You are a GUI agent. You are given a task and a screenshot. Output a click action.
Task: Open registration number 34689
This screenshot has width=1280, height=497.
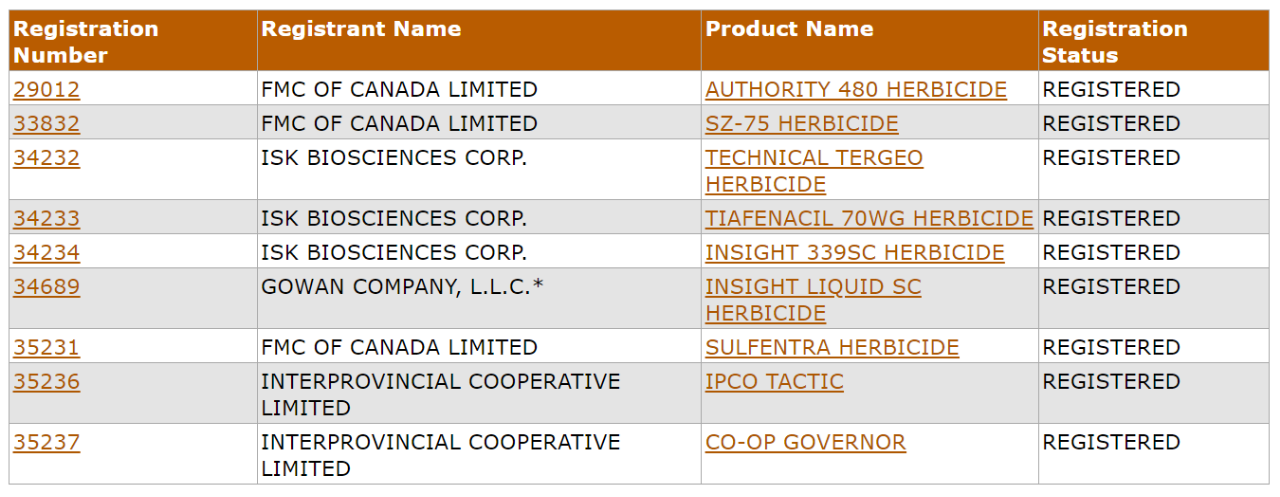point(46,286)
